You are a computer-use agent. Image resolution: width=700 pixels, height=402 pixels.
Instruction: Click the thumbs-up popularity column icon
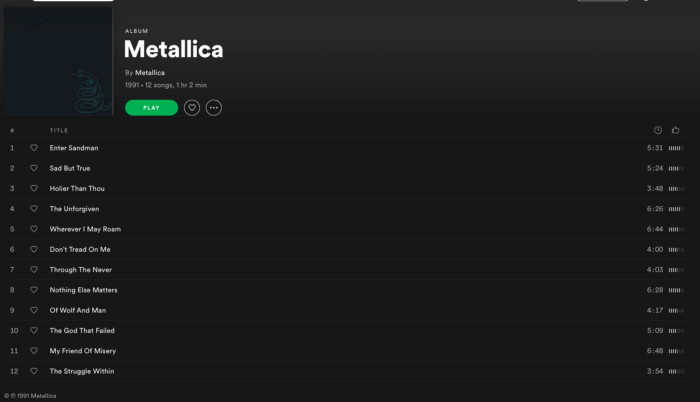[x=676, y=130]
